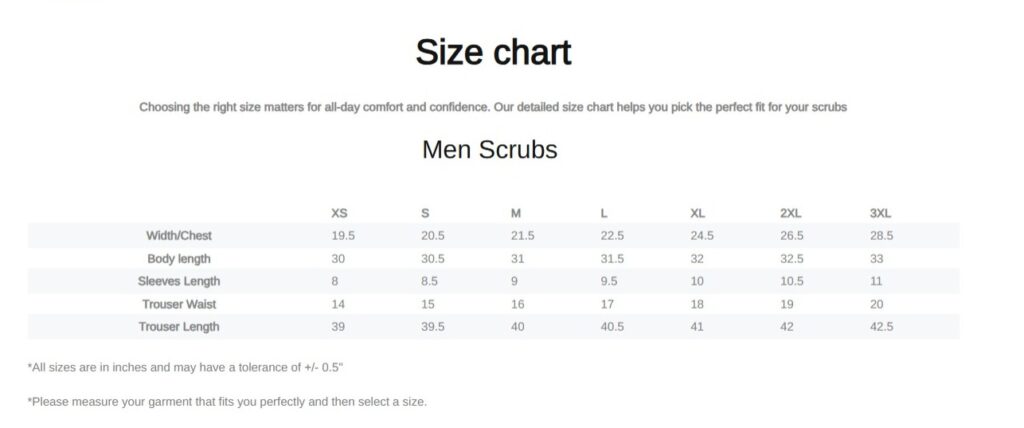Select the Trouser Waist row label

(179, 304)
